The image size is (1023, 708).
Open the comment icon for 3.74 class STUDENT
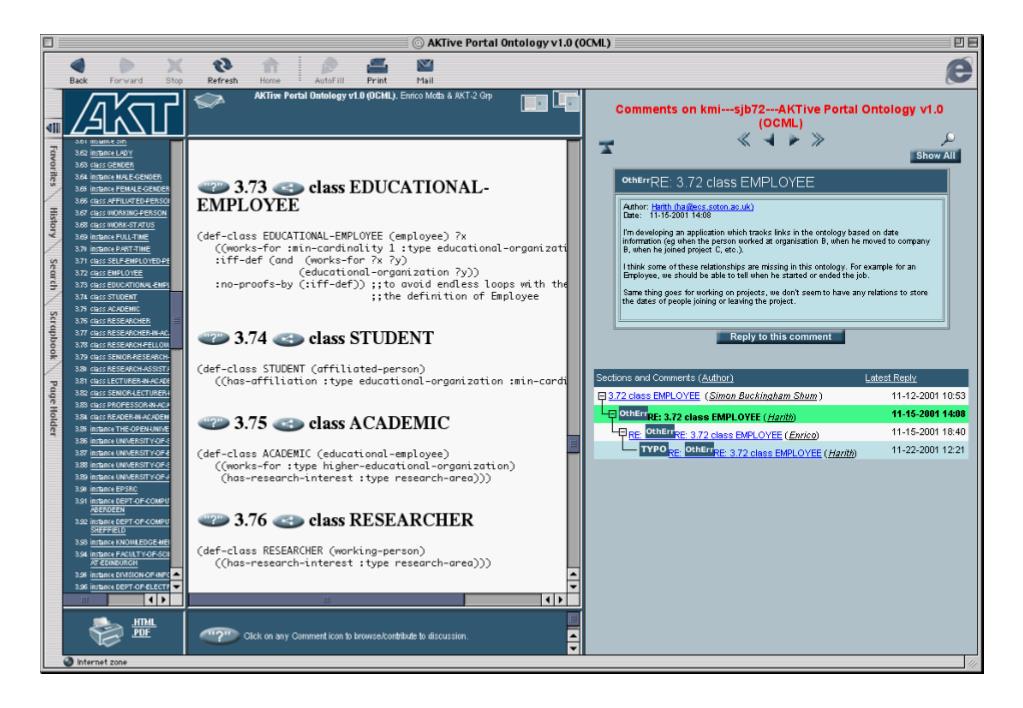(x=213, y=339)
